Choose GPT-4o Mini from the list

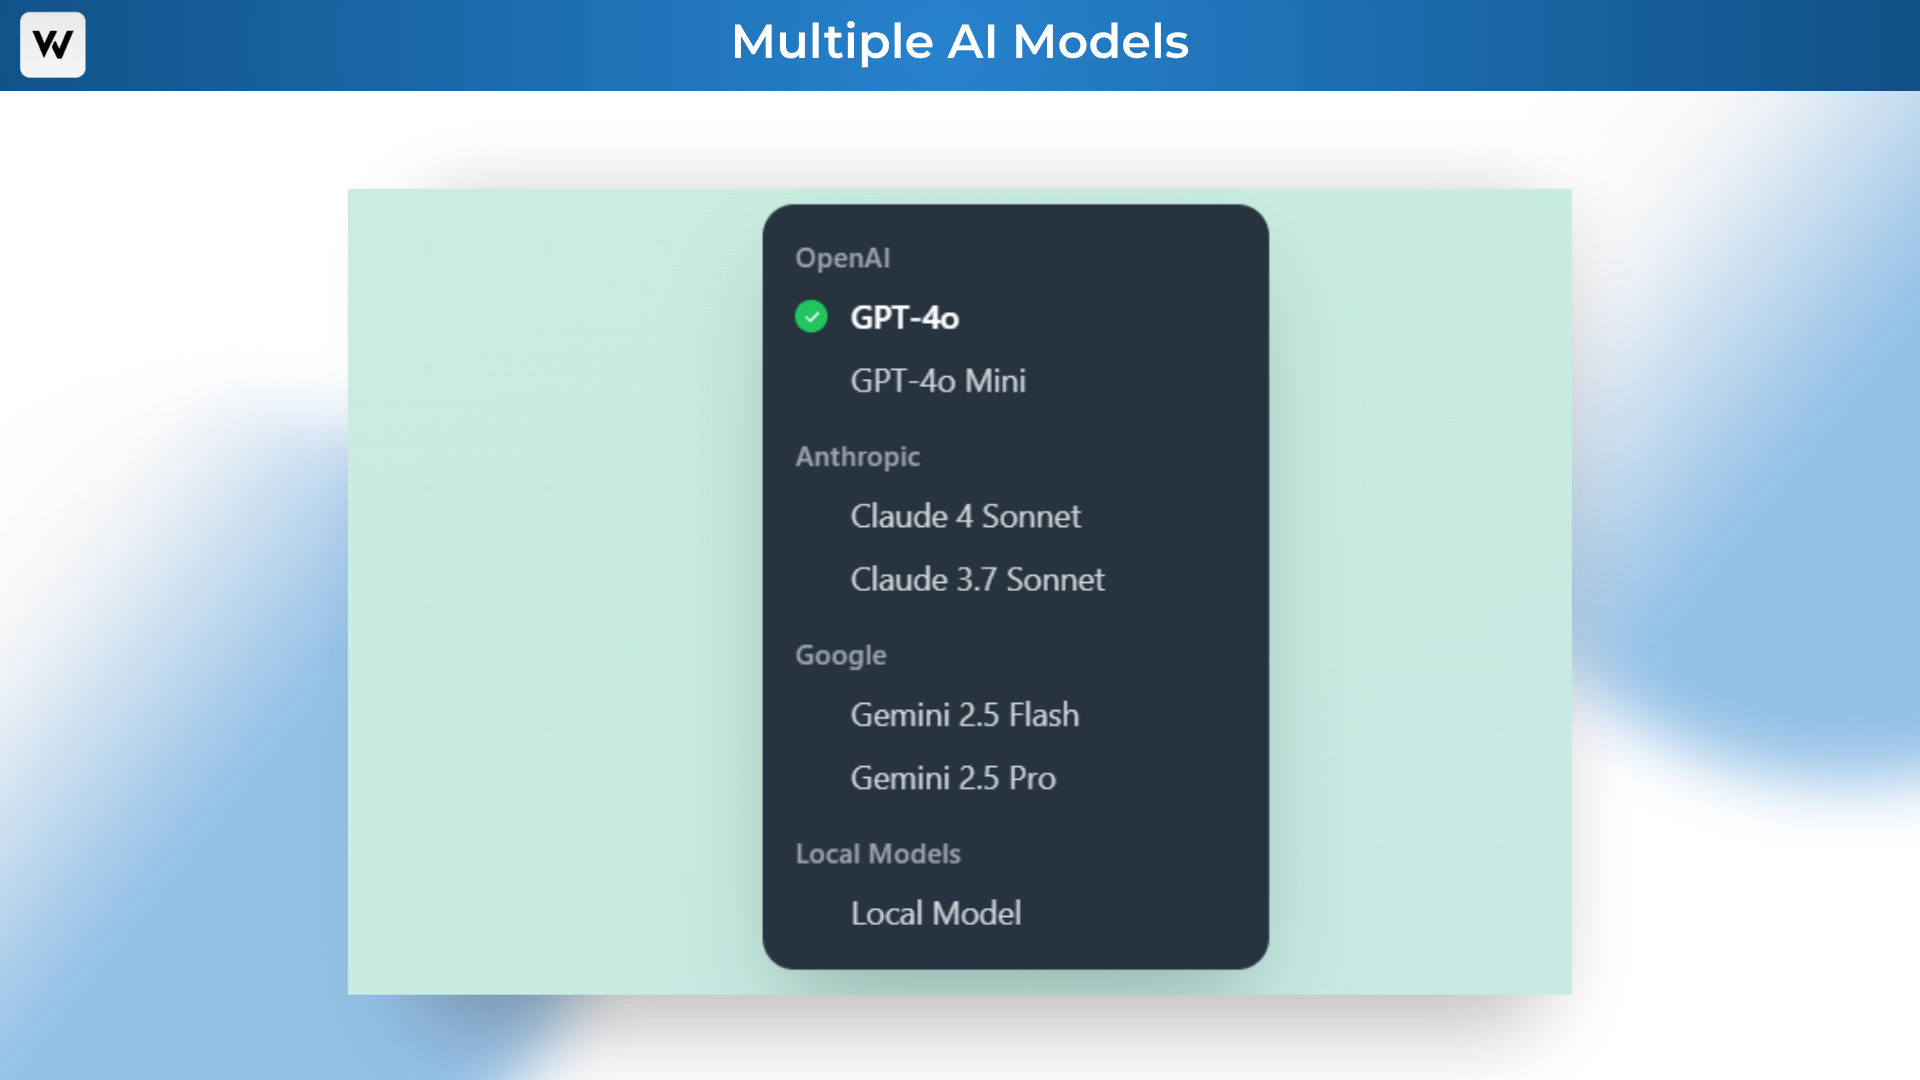click(937, 381)
